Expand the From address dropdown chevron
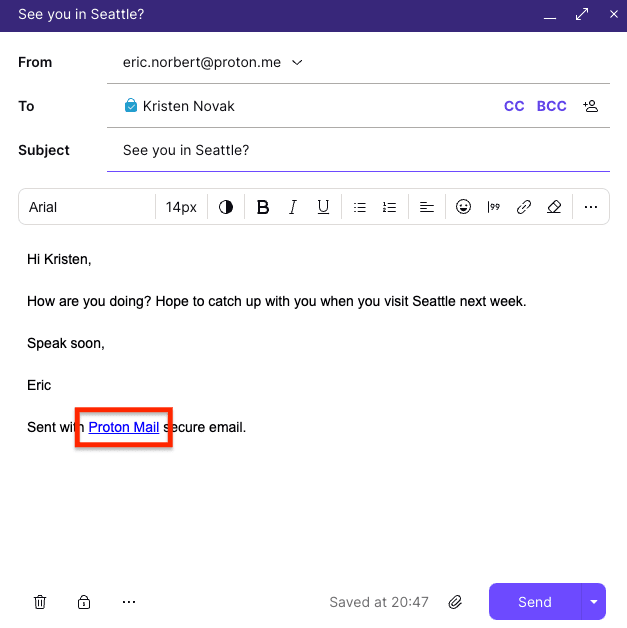 tap(297, 62)
